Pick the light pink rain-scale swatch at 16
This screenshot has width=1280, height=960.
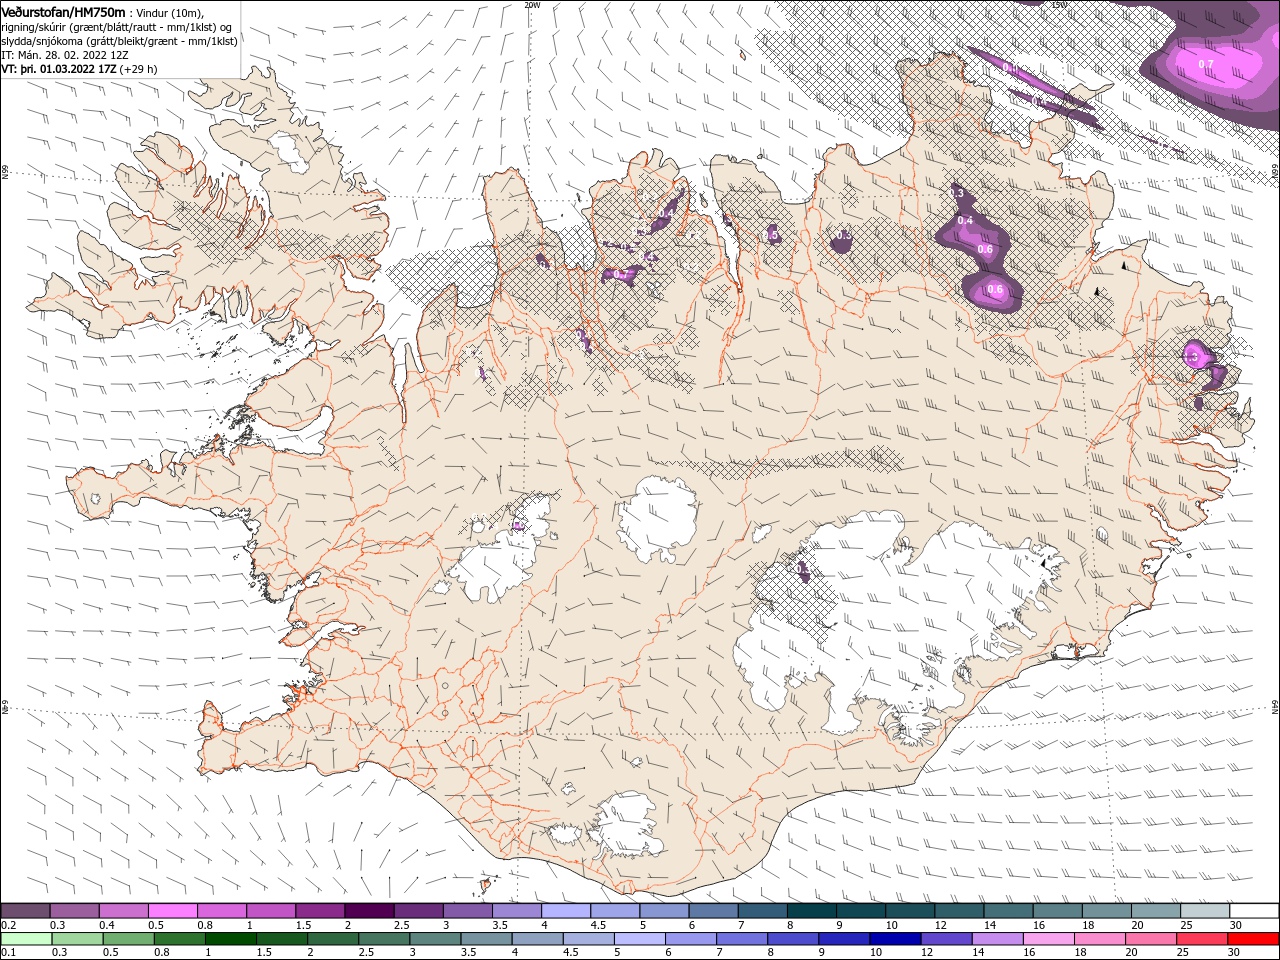coord(1049,939)
